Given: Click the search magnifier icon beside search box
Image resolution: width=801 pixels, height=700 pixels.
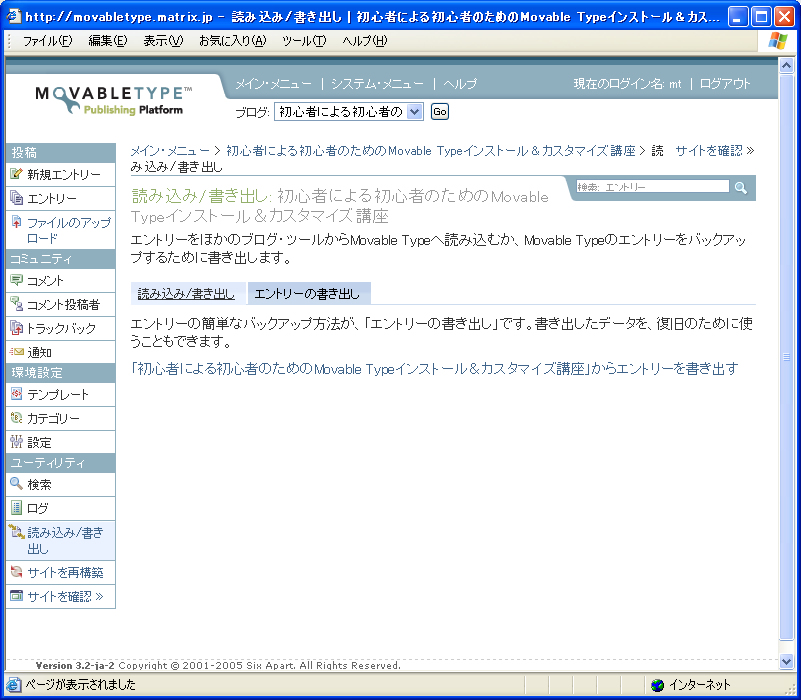Looking at the screenshot, I should tap(741, 187).
